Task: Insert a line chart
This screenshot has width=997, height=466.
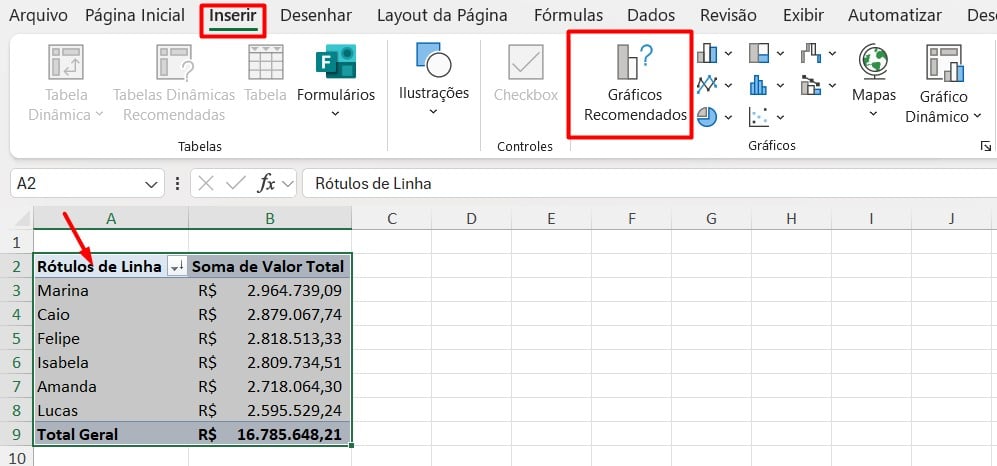Action: 708,84
